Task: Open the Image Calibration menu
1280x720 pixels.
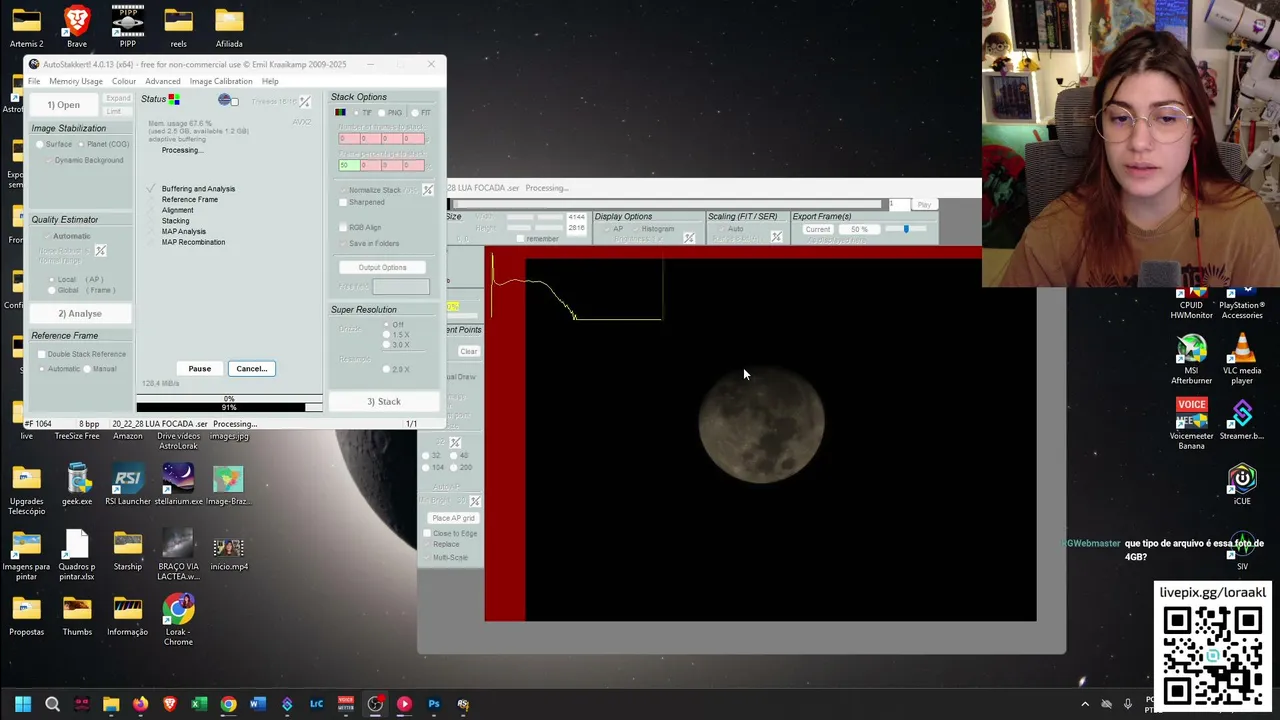Action: 221,81
